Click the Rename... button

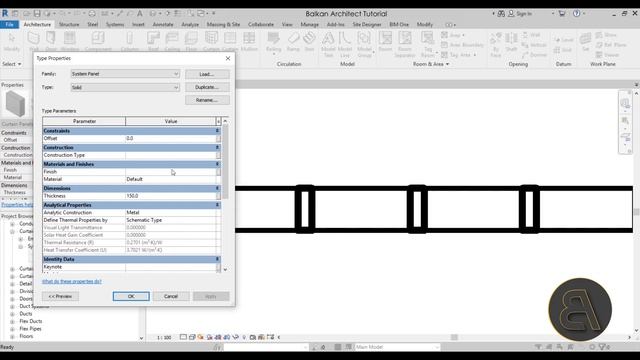click(x=207, y=100)
